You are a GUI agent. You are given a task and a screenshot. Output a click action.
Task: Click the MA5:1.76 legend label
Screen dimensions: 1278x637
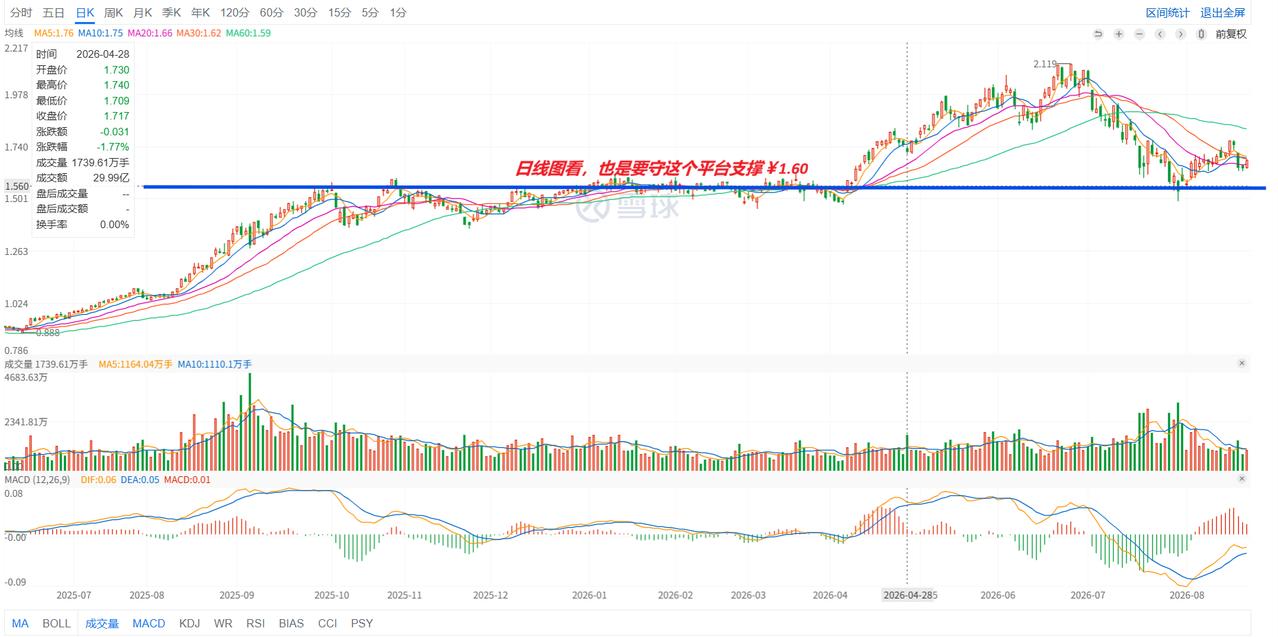tap(52, 33)
